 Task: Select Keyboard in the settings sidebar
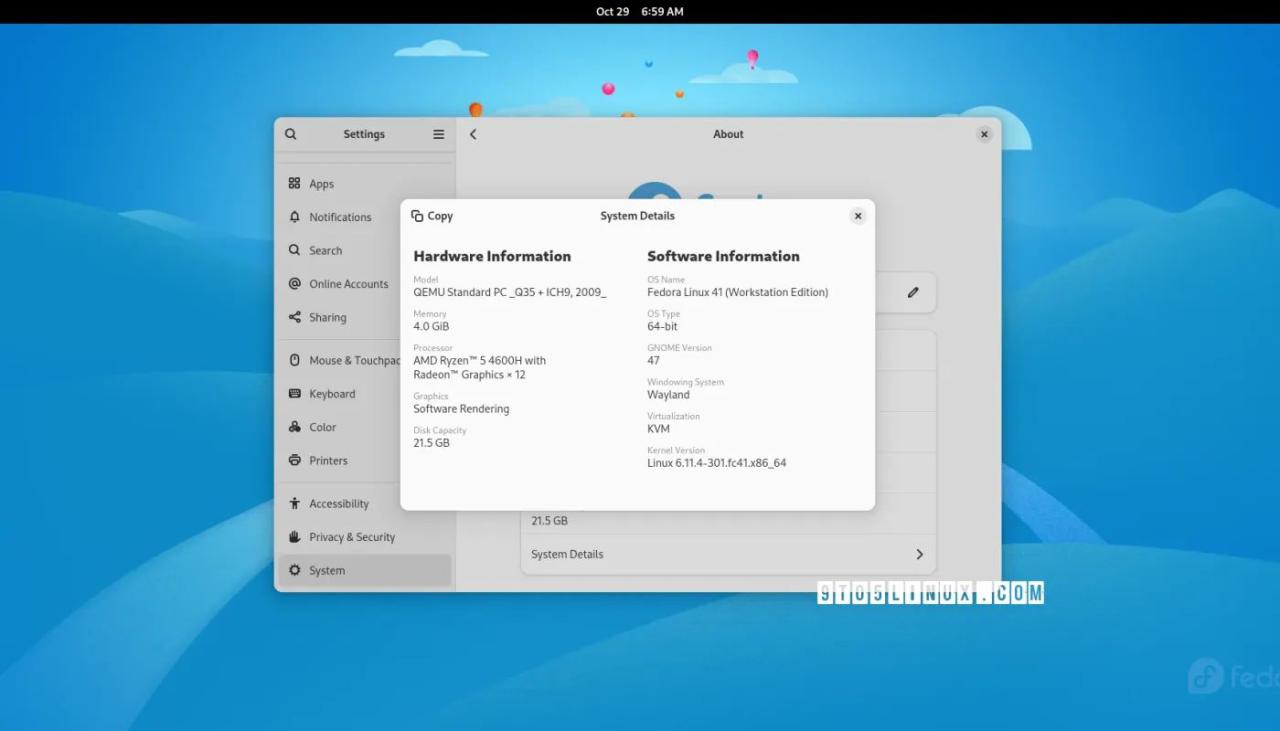point(332,394)
